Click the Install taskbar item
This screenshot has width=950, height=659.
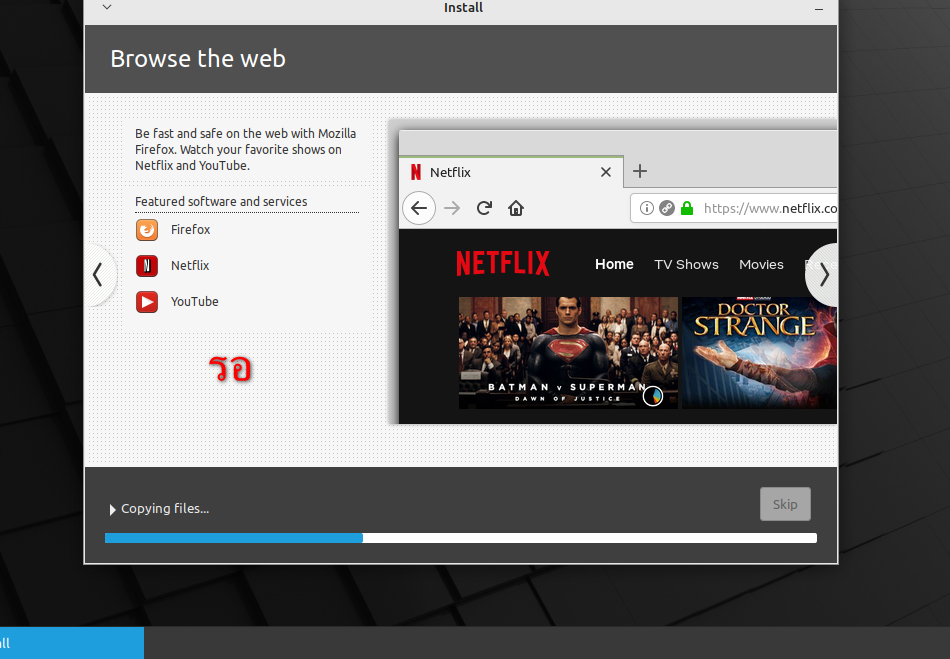pyautogui.click(x=71, y=643)
